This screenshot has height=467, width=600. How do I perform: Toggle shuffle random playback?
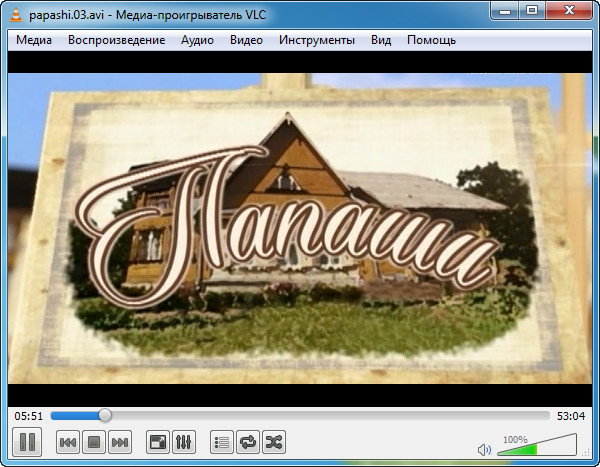(x=274, y=442)
